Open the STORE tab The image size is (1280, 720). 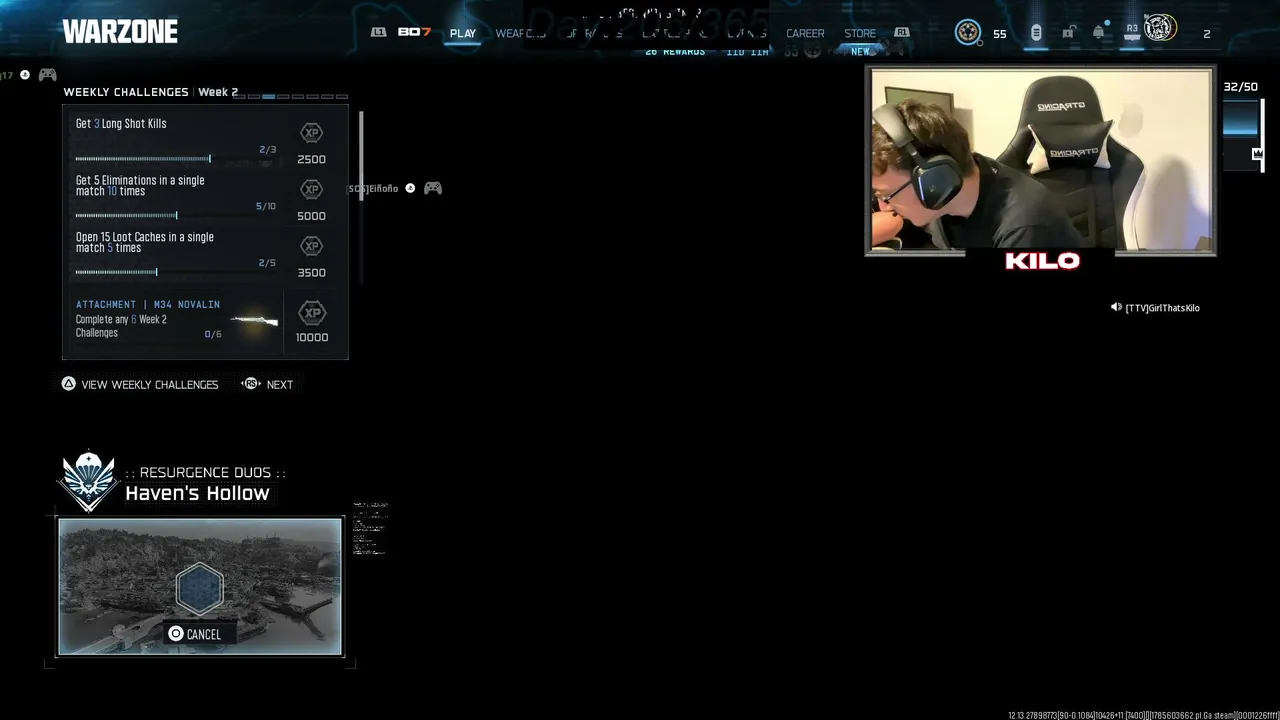pos(860,33)
